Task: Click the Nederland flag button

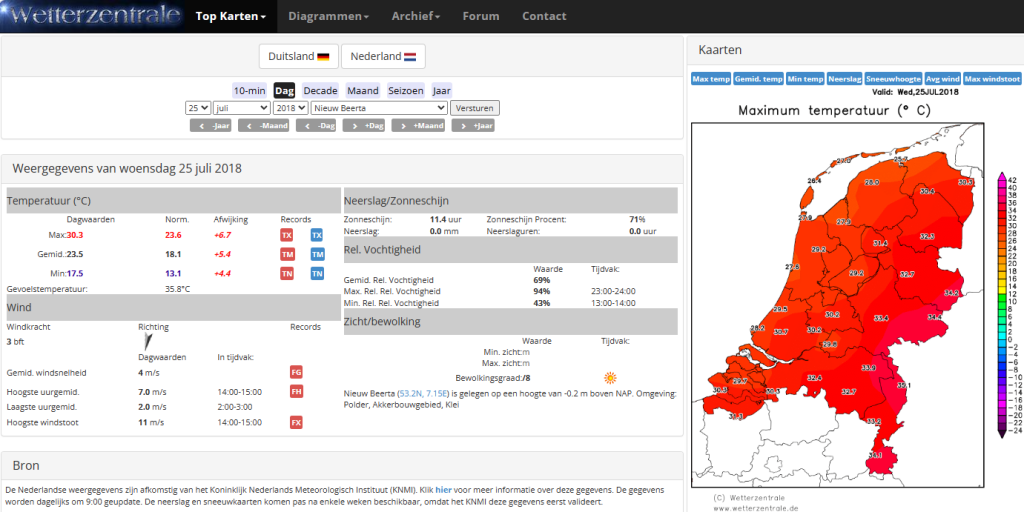Action: pos(383,56)
